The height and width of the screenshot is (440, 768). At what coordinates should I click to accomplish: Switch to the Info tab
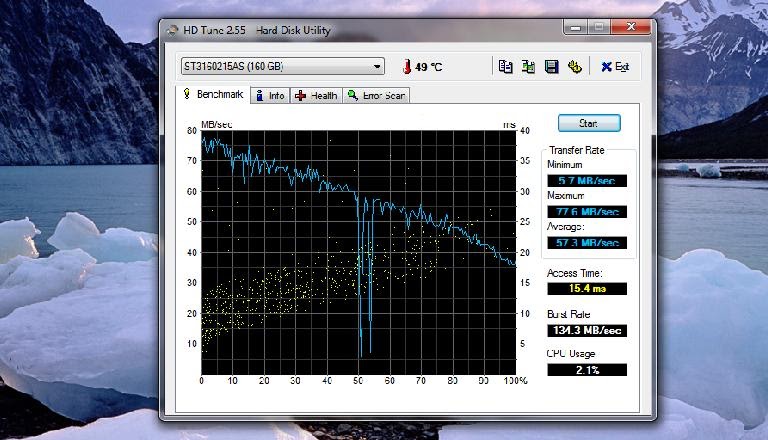coord(270,96)
